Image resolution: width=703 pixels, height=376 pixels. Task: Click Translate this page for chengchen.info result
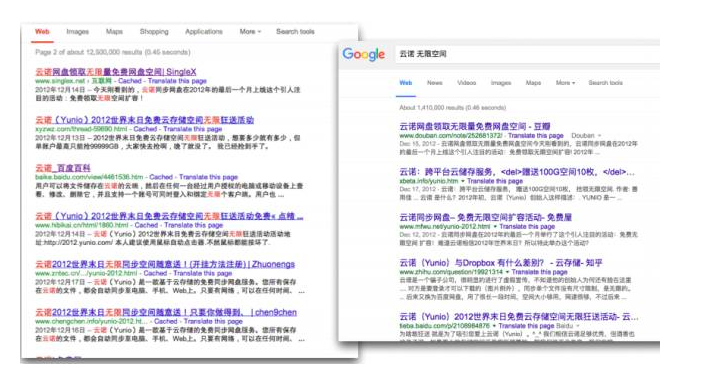(213, 321)
